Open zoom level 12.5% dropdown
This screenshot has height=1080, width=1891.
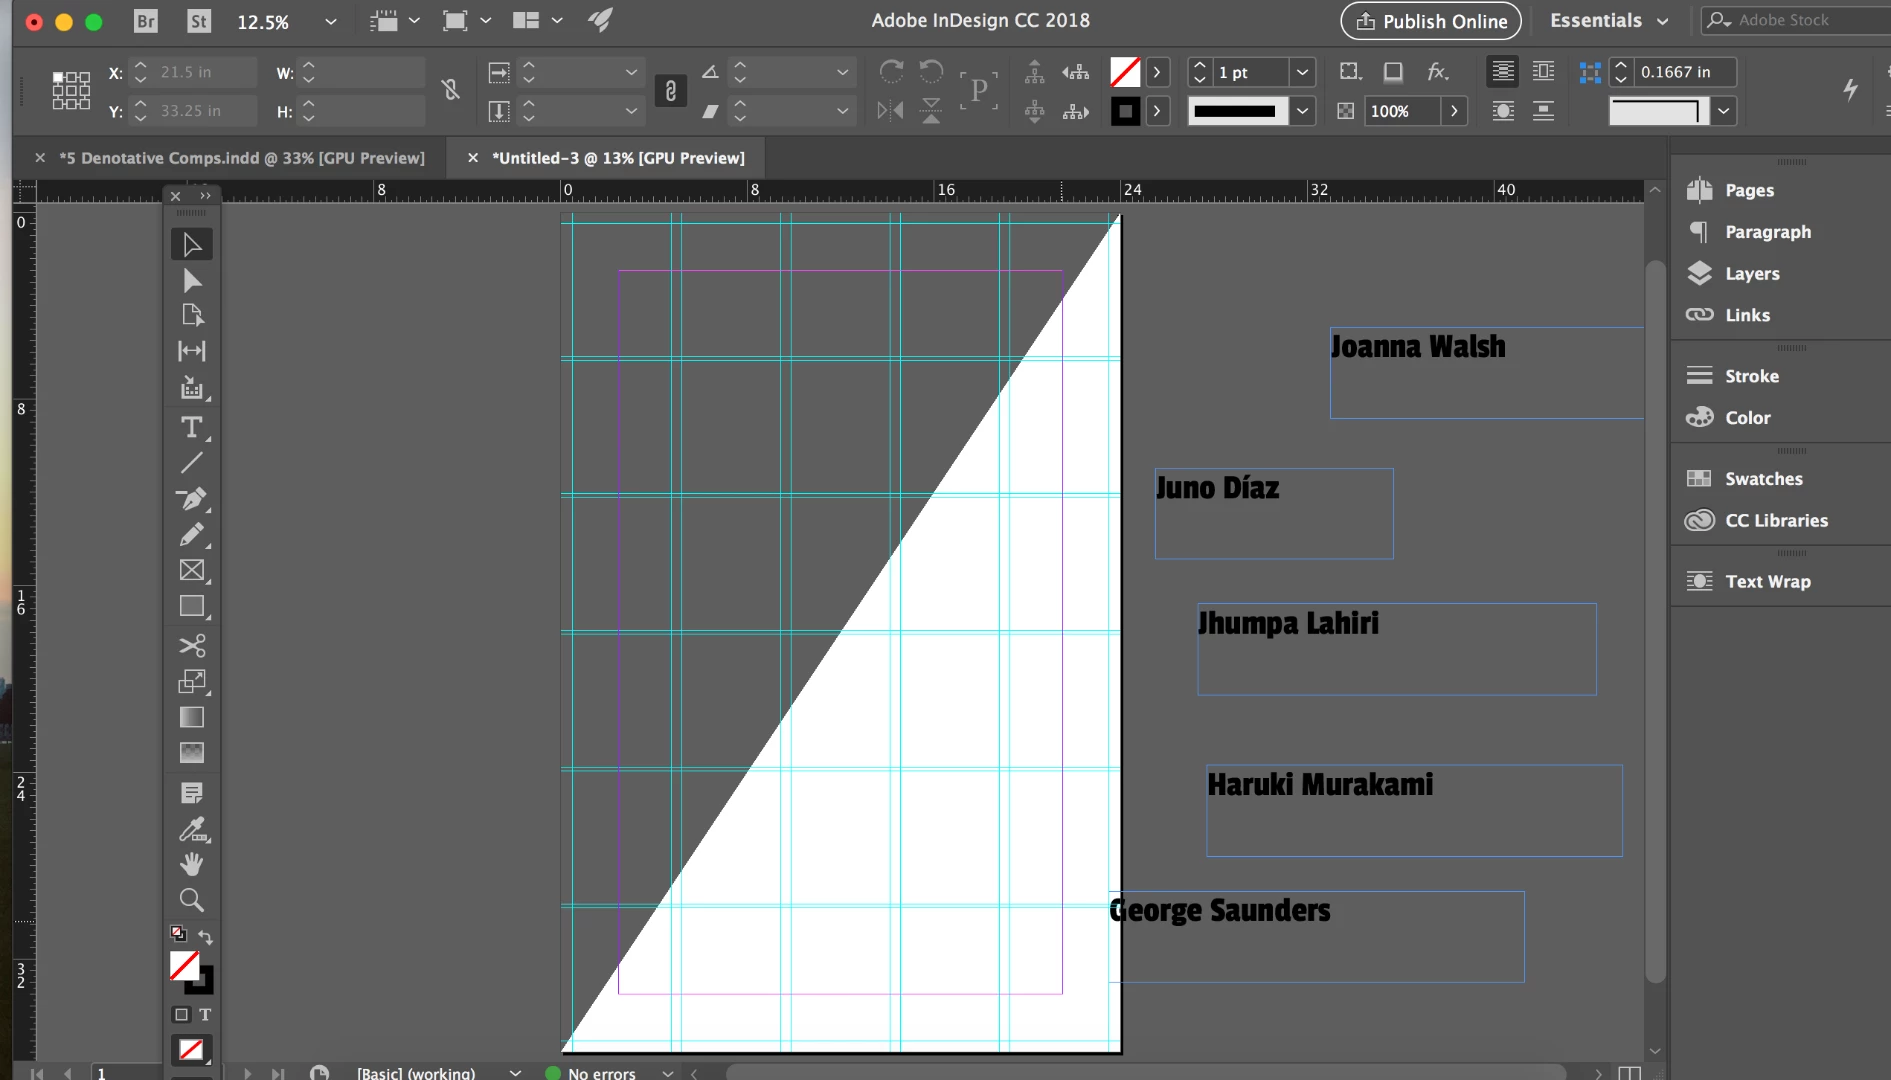pos(331,21)
